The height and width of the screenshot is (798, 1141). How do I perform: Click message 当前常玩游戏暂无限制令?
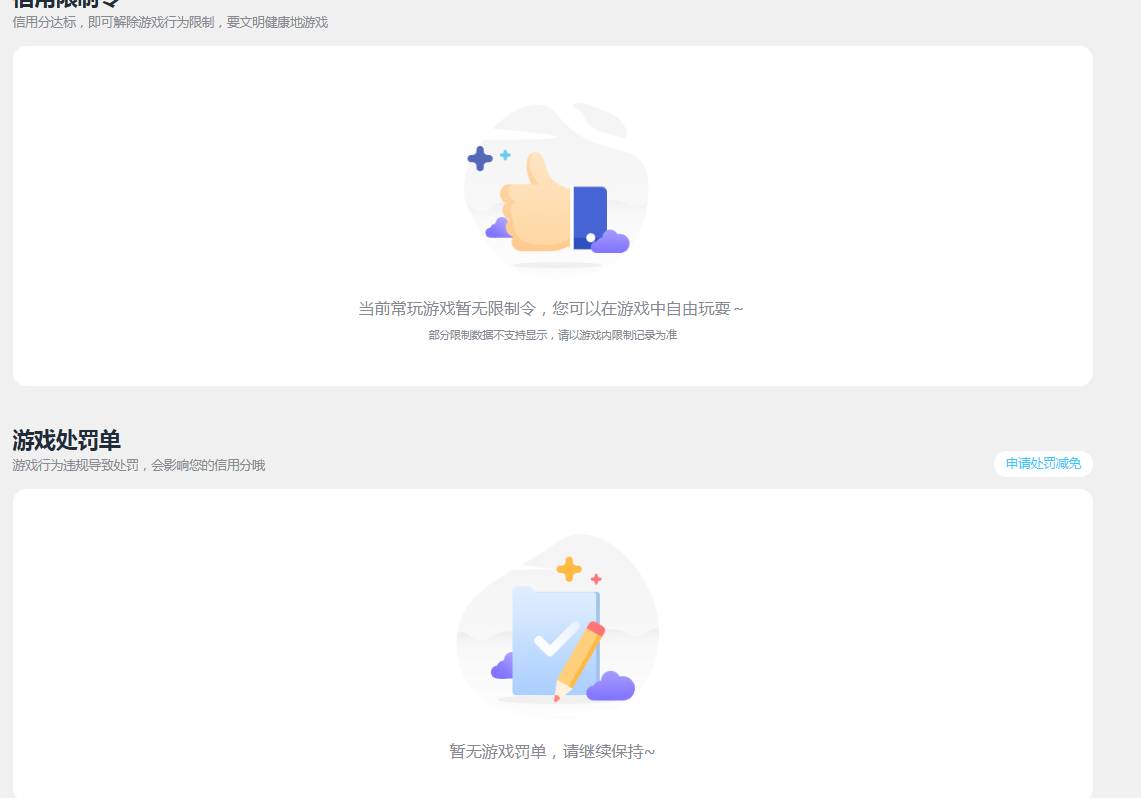tap(553, 308)
